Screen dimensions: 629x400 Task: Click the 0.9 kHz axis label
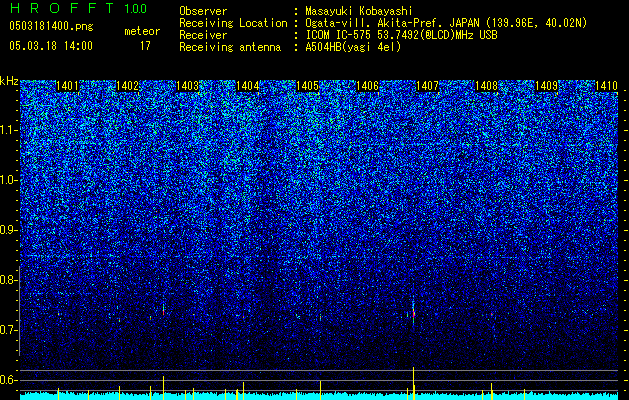point(9,230)
